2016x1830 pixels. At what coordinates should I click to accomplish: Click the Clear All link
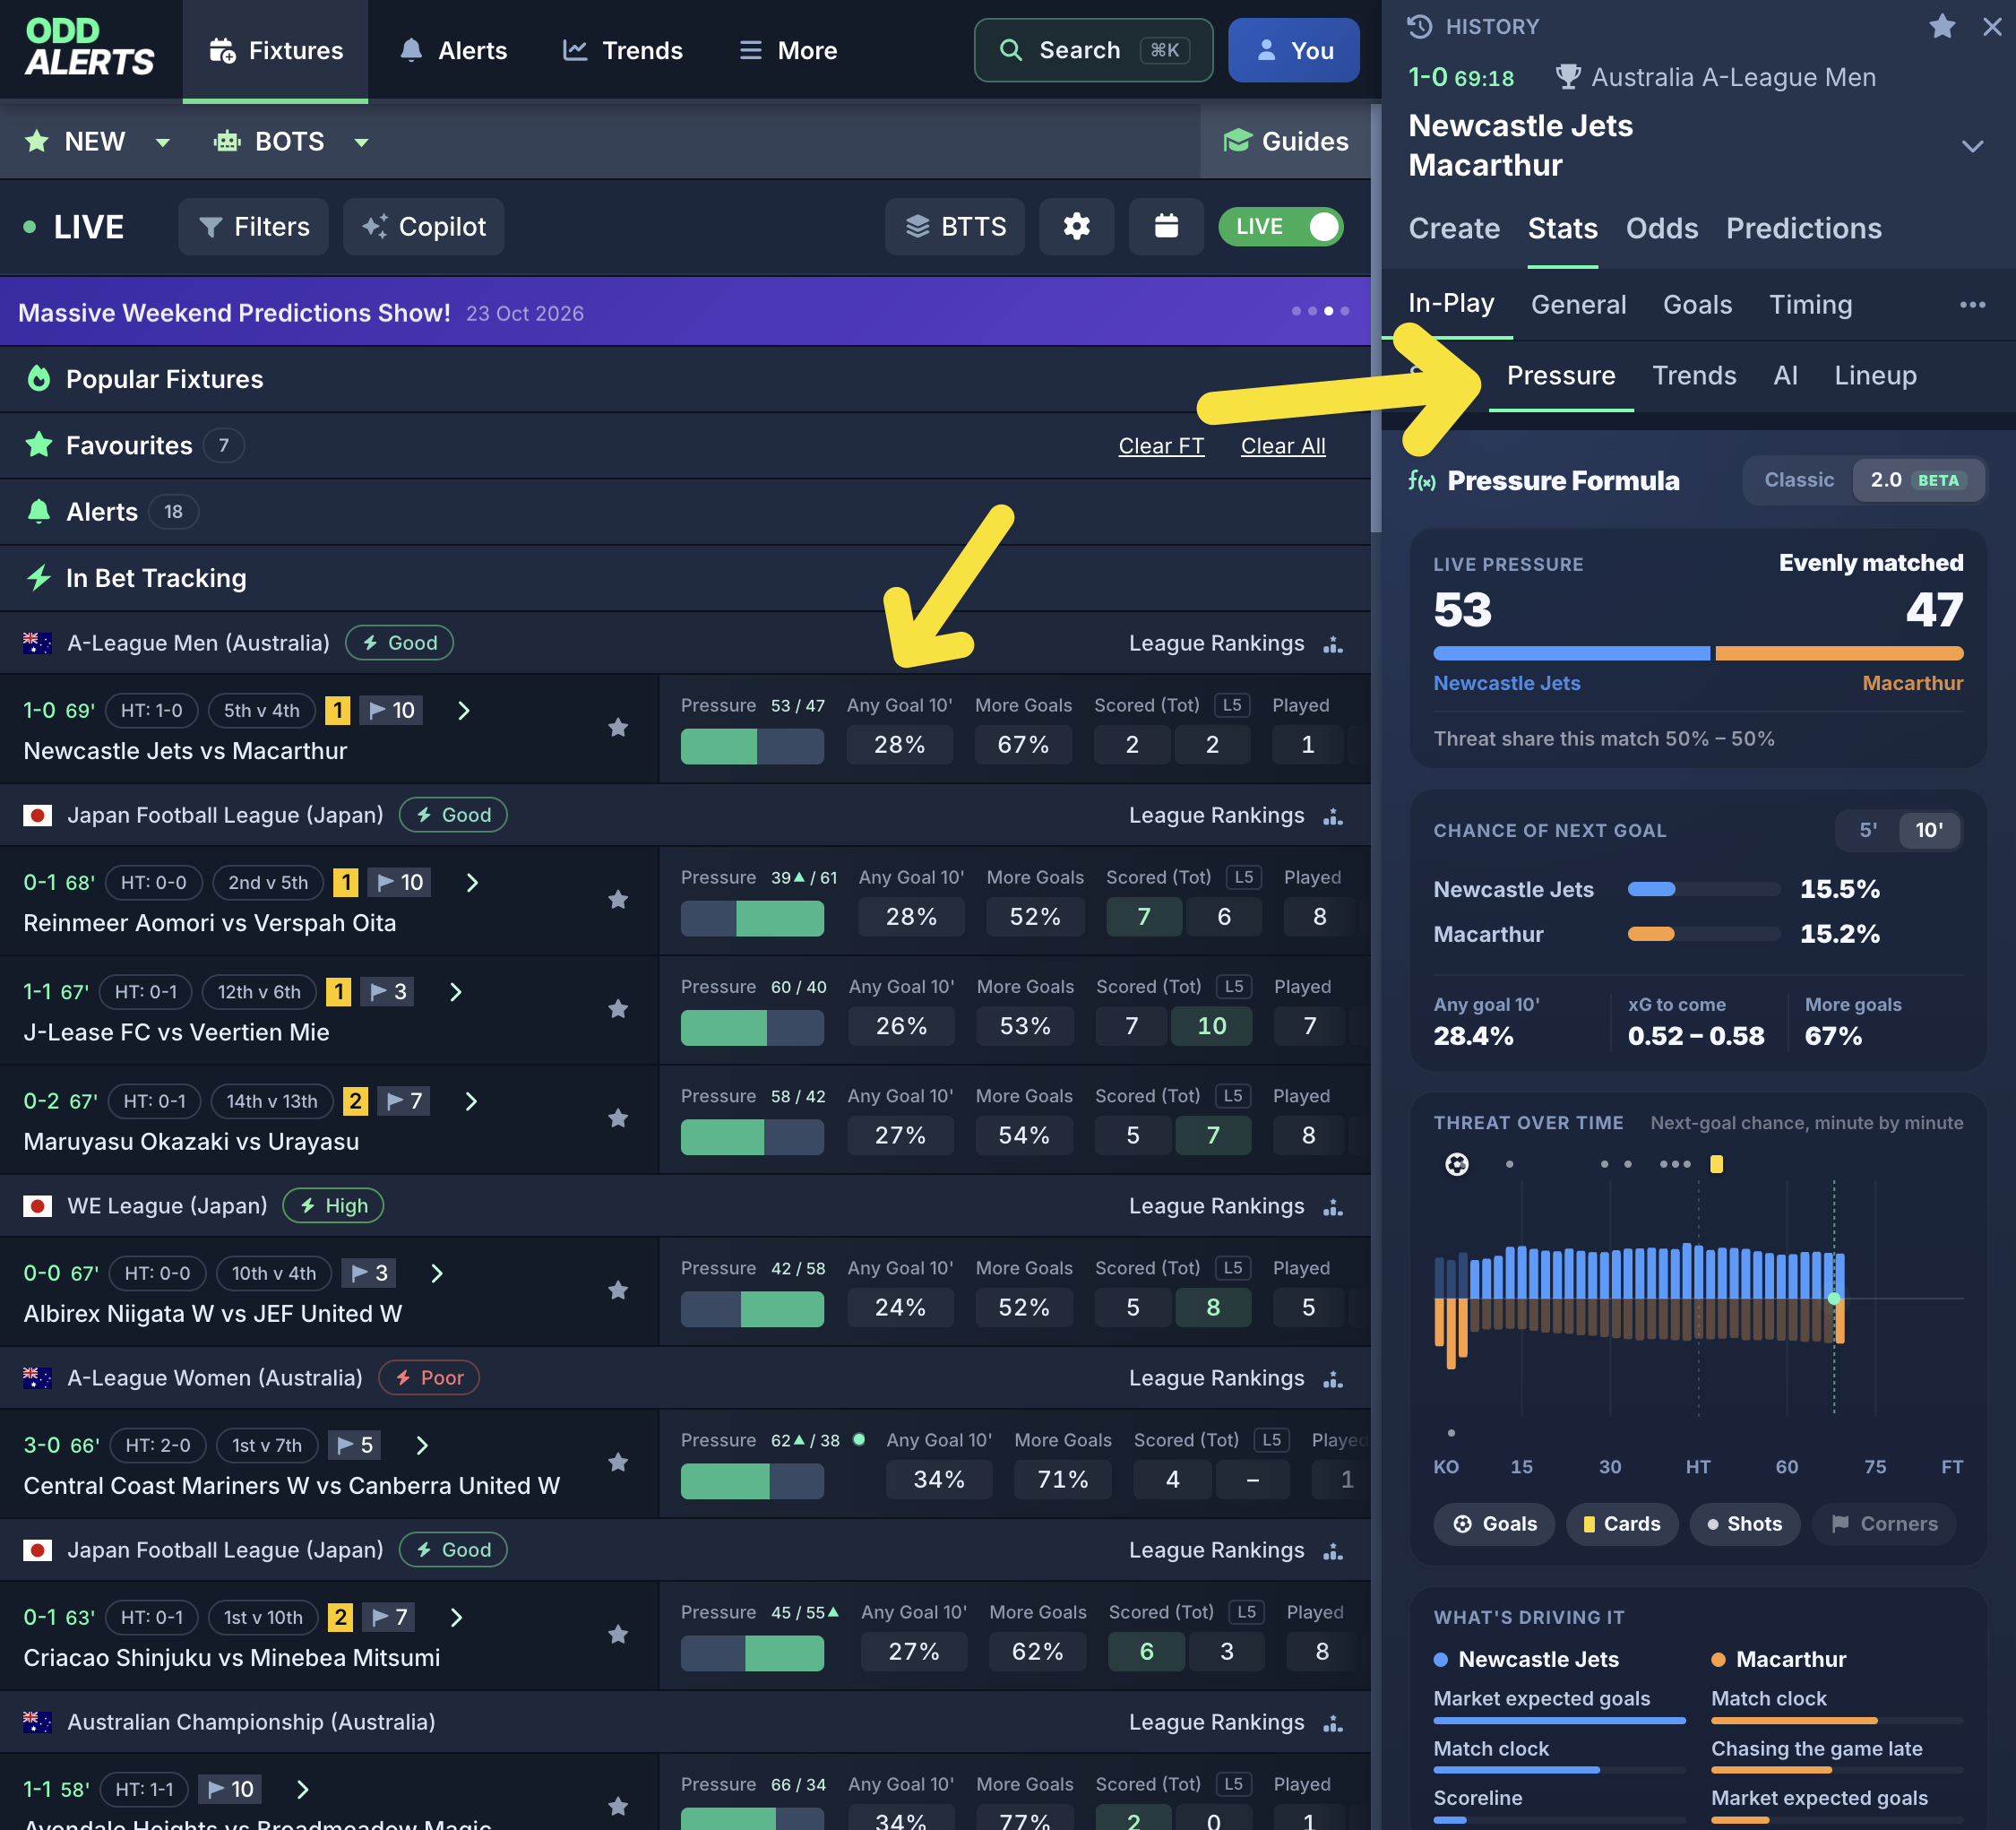point(1283,446)
